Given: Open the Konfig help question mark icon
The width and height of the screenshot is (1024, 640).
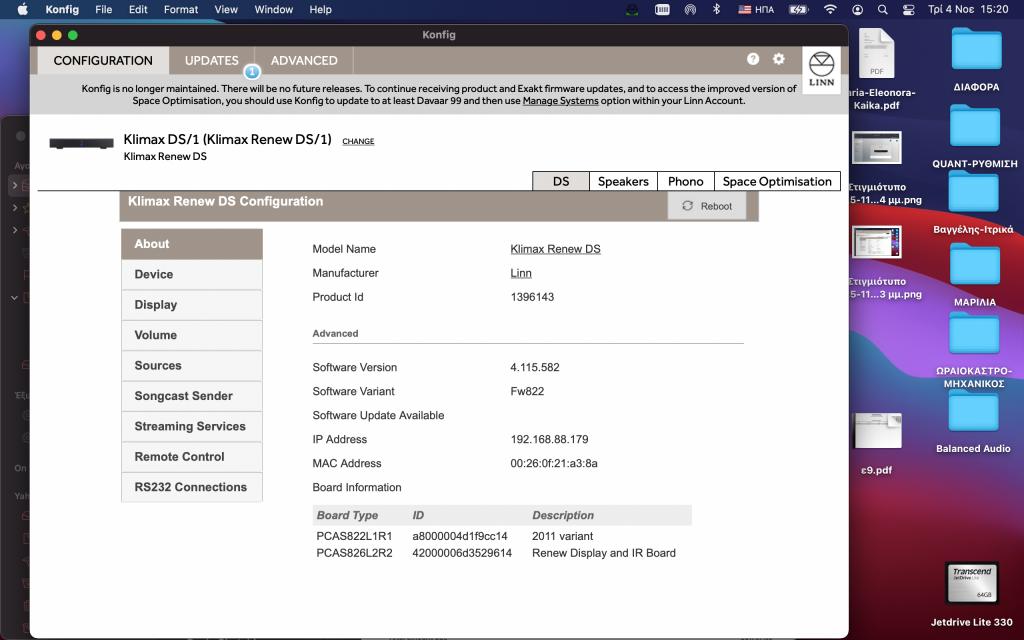Looking at the screenshot, I should [753, 59].
